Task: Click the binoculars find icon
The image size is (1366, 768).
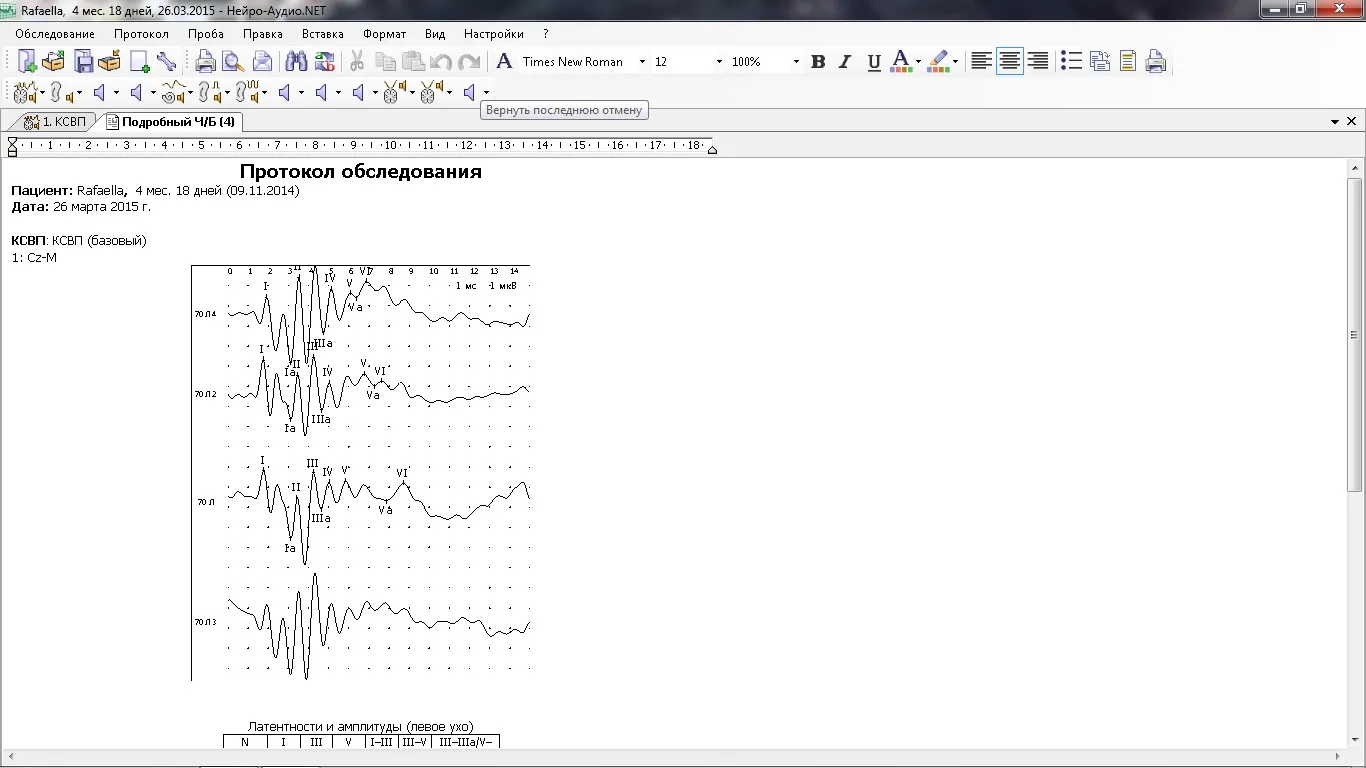Action: [x=296, y=62]
